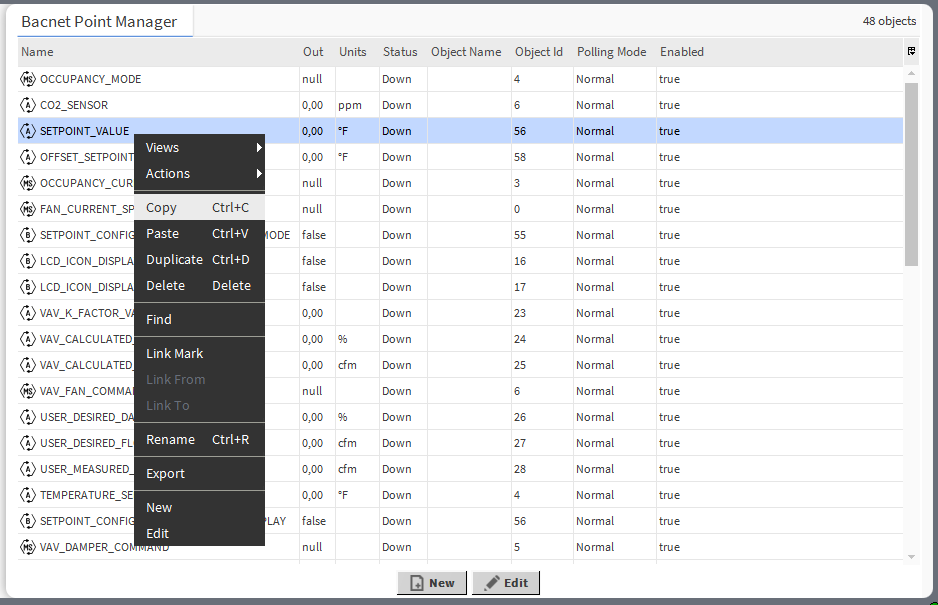
Task: Click the analog icon beside TEMPERATURE_SE point
Action: (27, 494)
